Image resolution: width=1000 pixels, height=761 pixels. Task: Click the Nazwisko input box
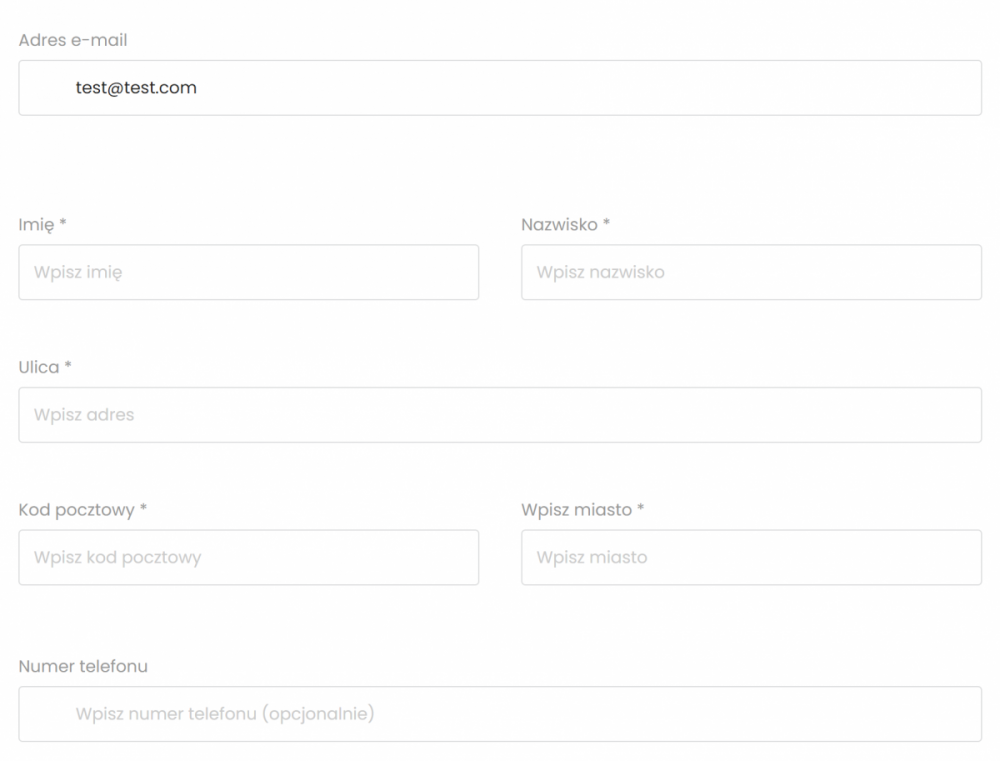click(x=751, y=272)
